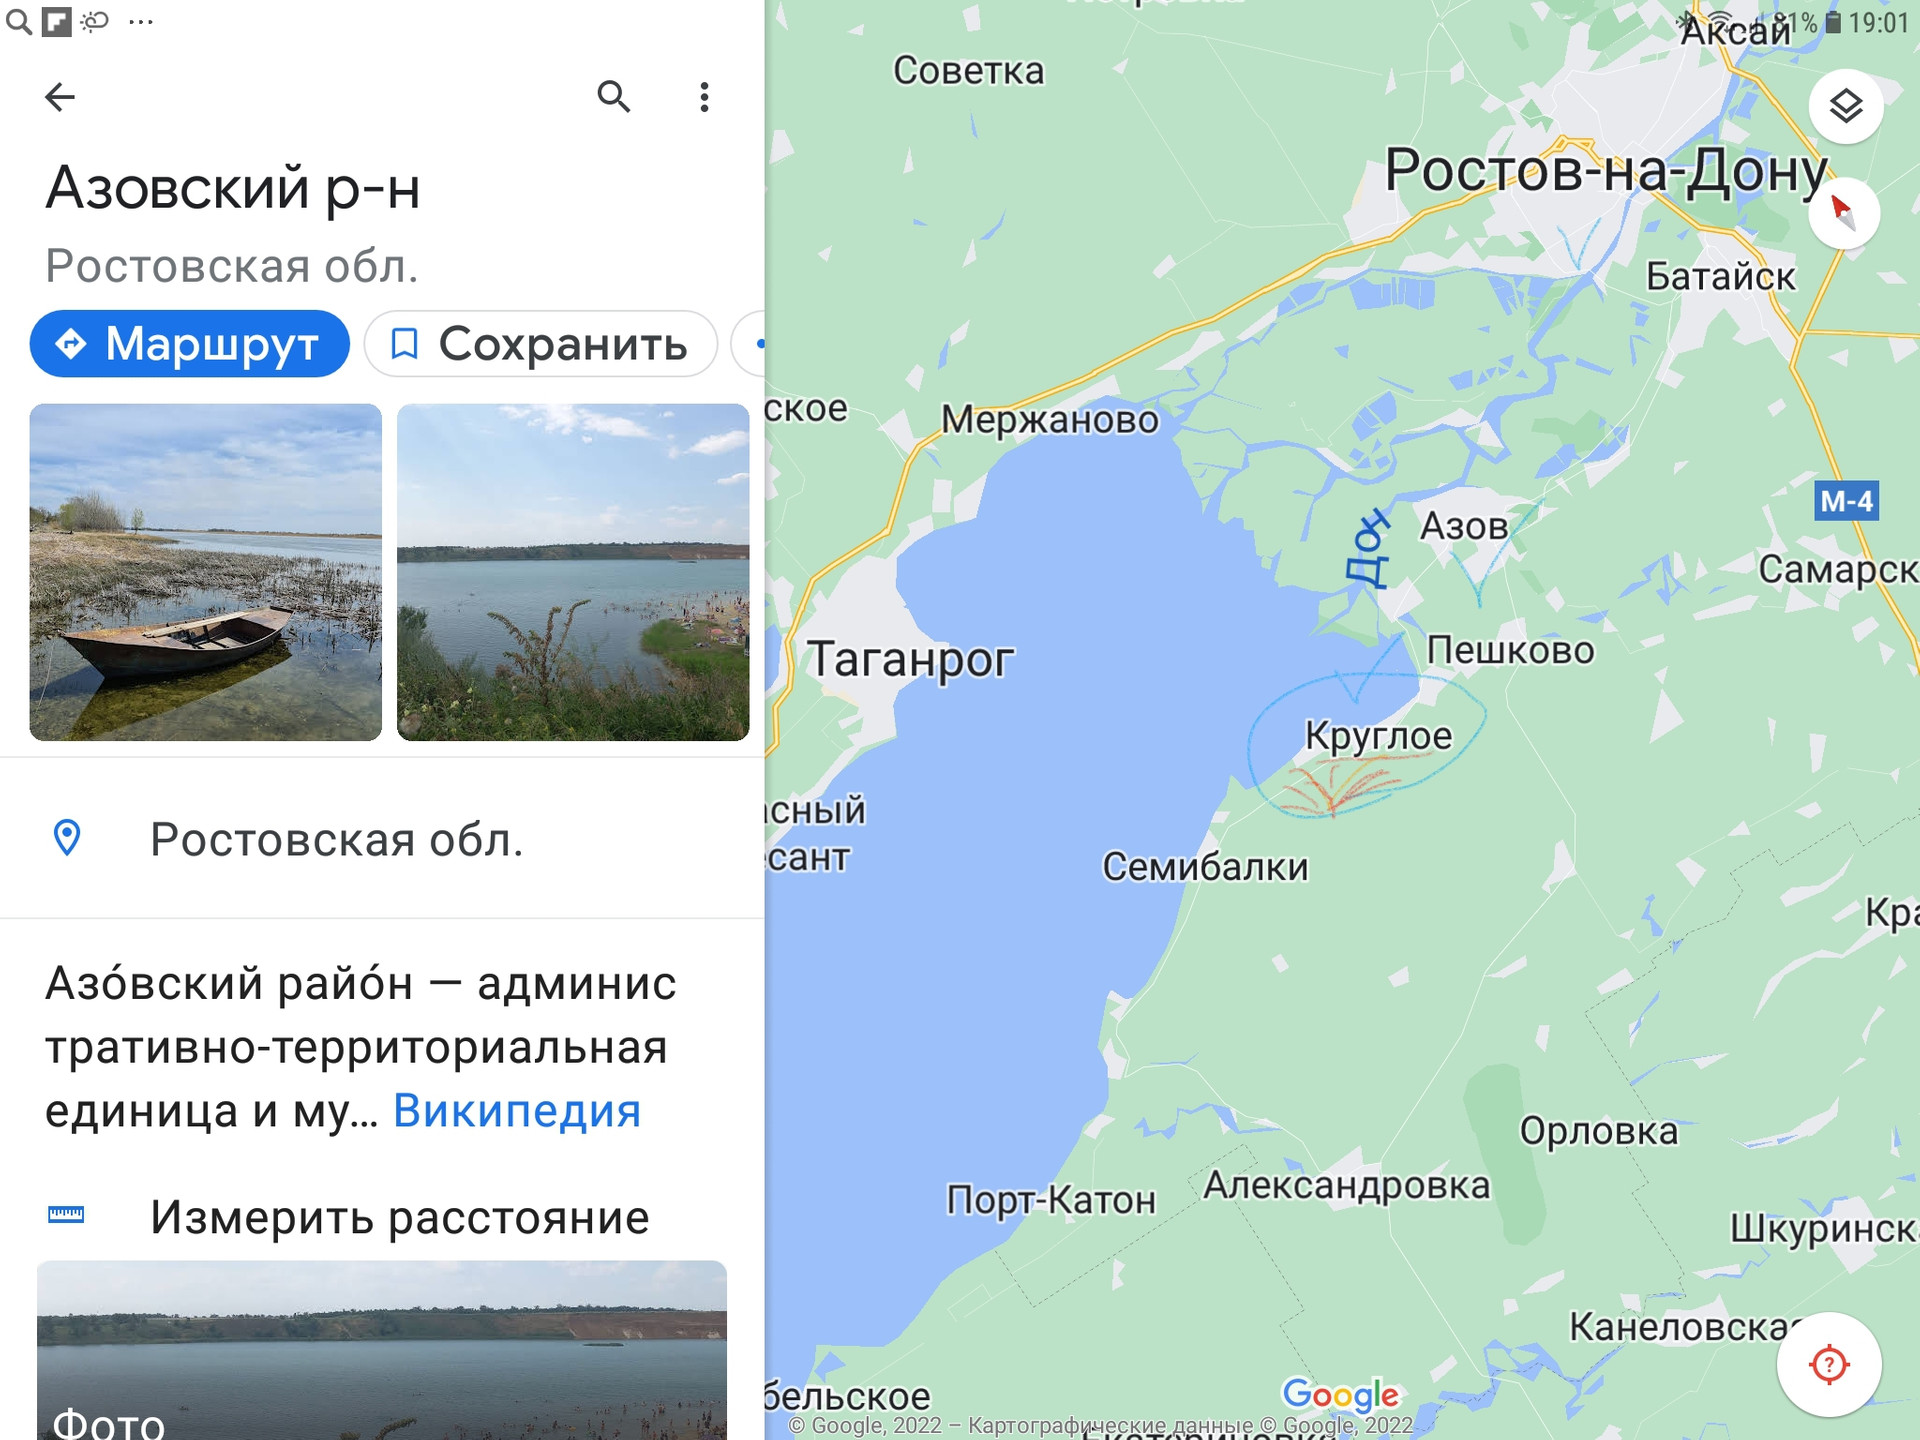Viewport: 1920px width, 1440px height.
Task: Save the place with Сохранить
Action: [541, 344]
